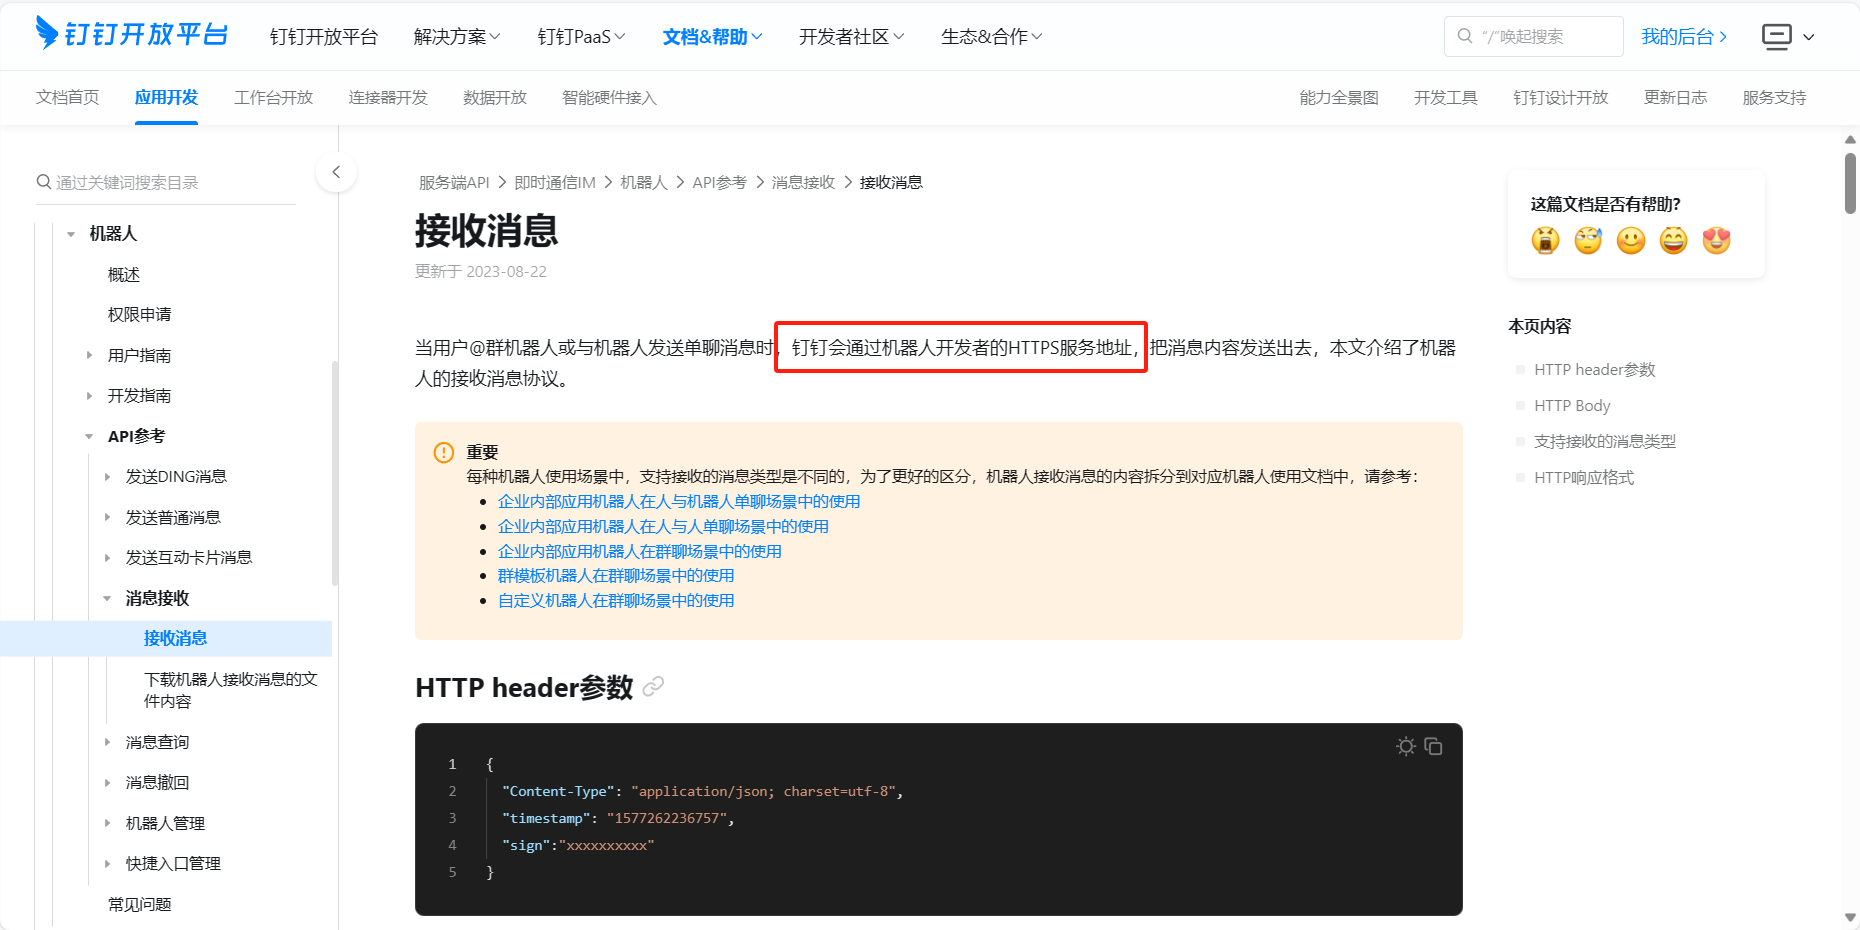Go to 钉钉开放平台 top menu item
This screenshot has height=930, width=1860.
point(324,37)
